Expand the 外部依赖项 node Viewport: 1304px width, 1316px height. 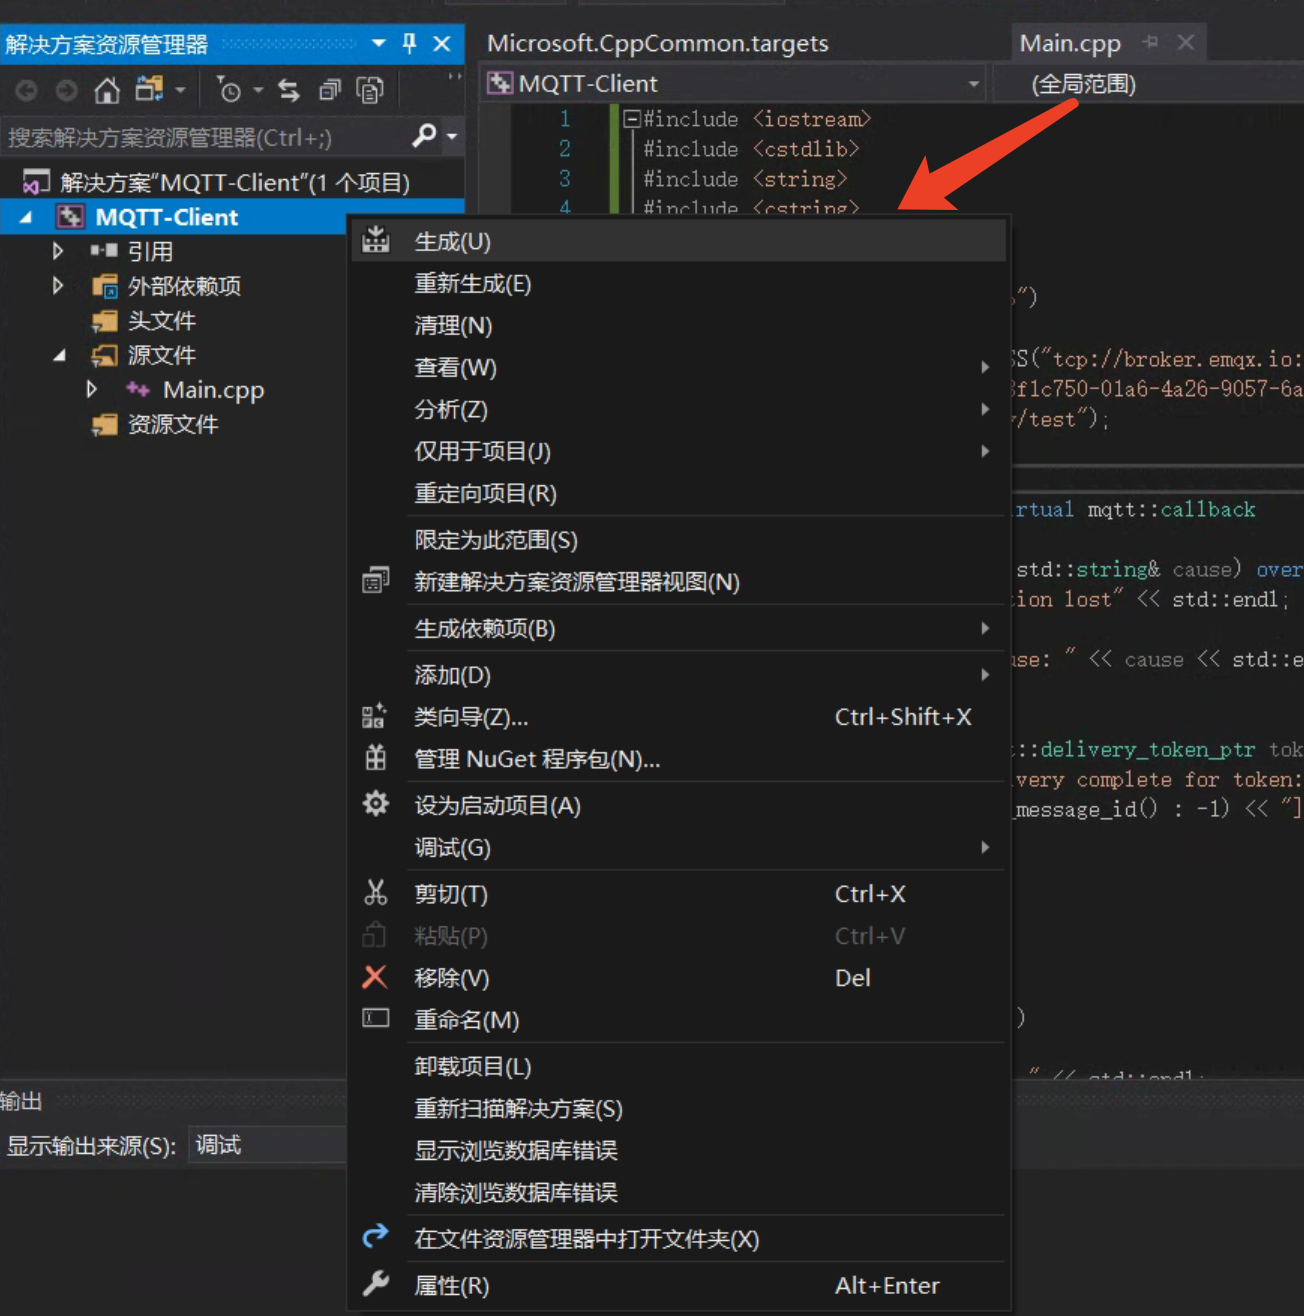coord(58,286)
